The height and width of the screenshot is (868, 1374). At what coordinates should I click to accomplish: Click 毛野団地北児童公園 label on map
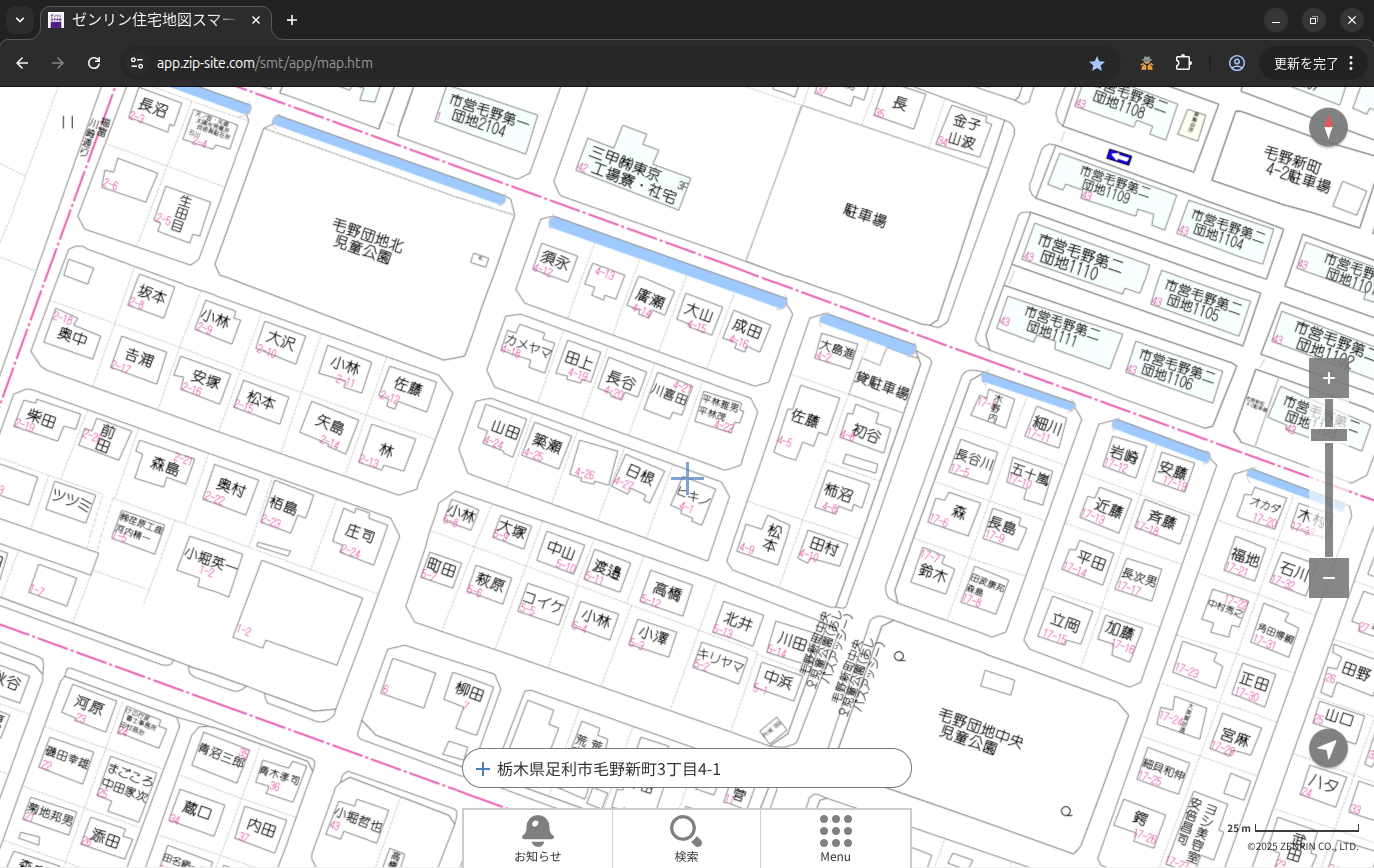[x=368, y=240]
